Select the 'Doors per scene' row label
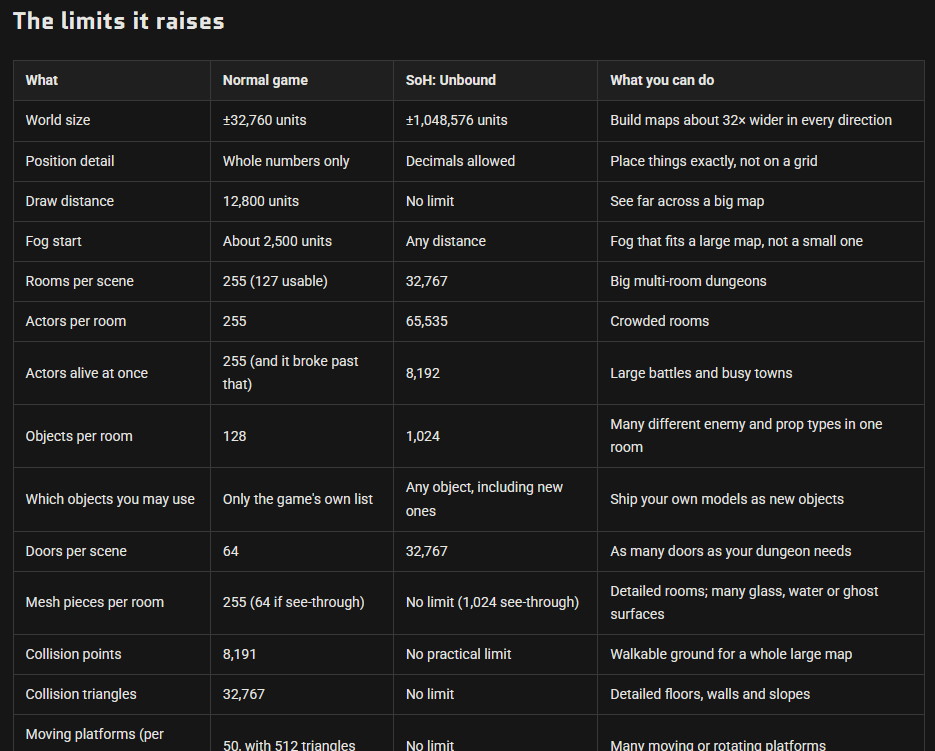Screen dimensions: 935x751 pos(76,551)
